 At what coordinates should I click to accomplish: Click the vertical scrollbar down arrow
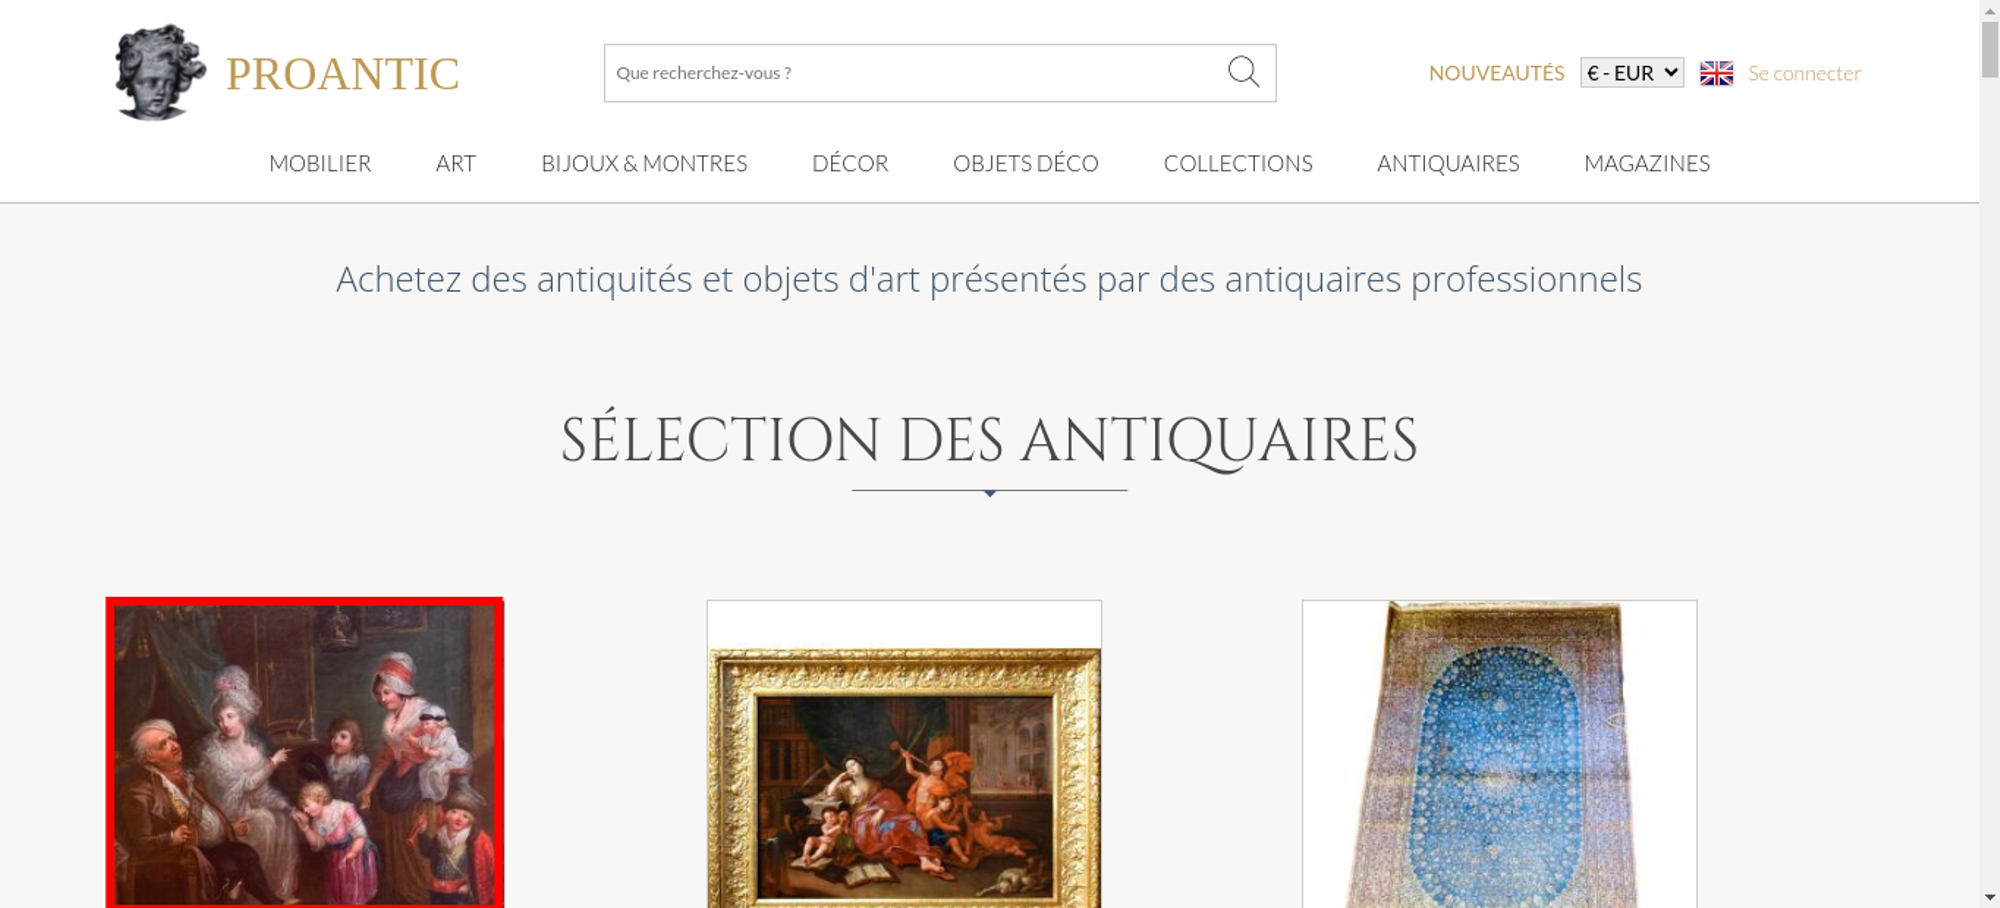(x=1990, y=898)
